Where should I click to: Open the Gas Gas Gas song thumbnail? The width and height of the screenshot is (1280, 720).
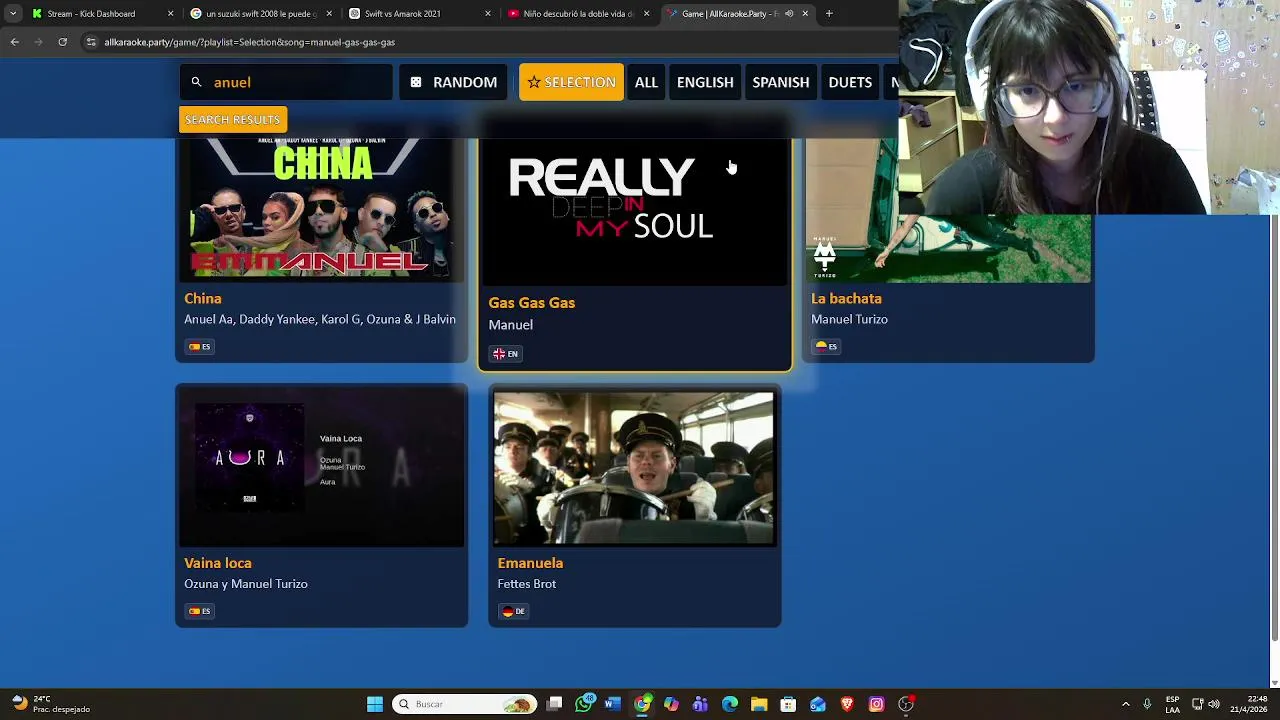coord(635,210)
